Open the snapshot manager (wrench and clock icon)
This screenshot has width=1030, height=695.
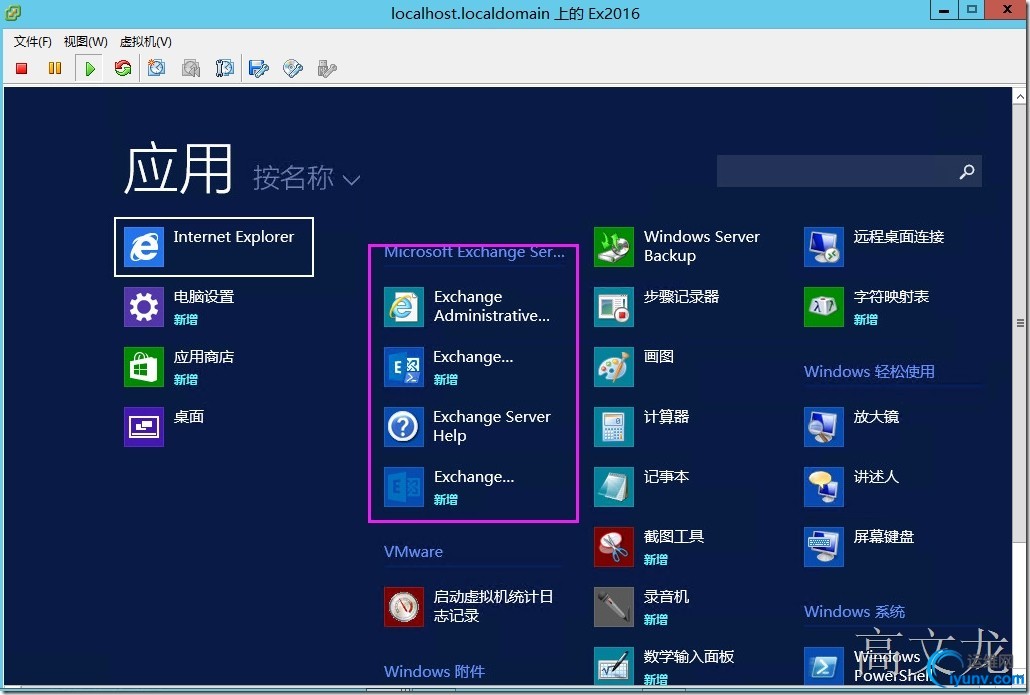click(225, 68)
